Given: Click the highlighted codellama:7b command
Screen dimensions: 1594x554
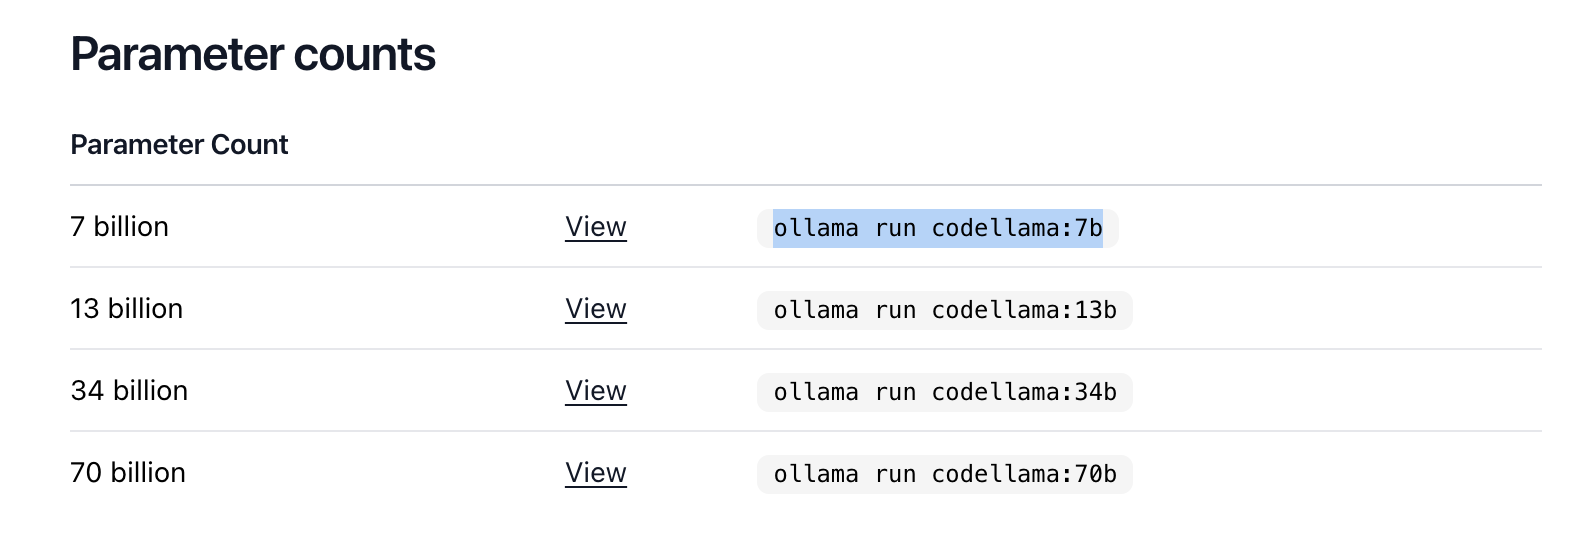Looking at the screenshot, I should coord(937,228).
